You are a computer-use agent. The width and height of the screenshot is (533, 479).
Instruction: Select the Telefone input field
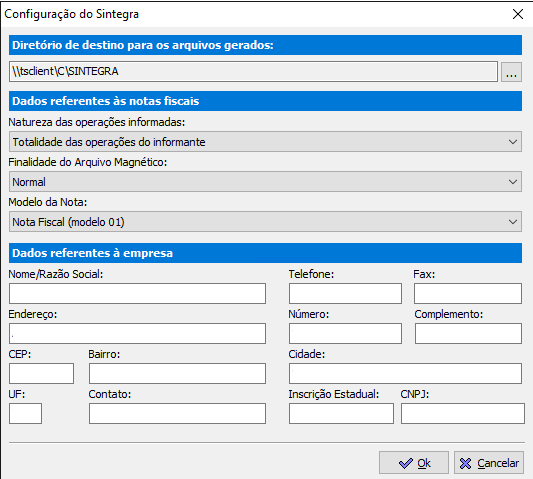[345, 293]
